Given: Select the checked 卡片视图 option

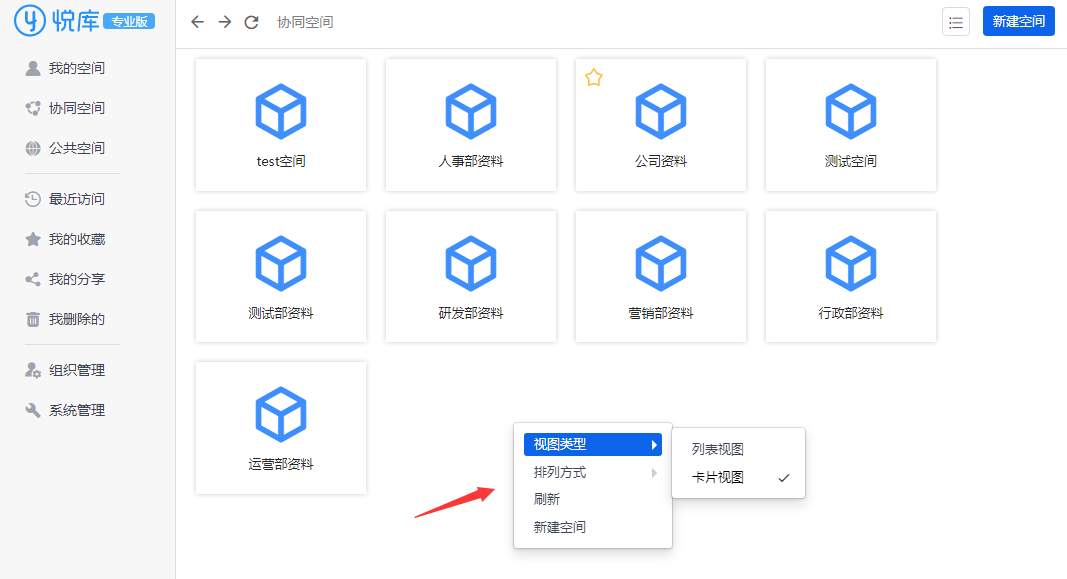Looking at the screenshot, I should (718, 477).
